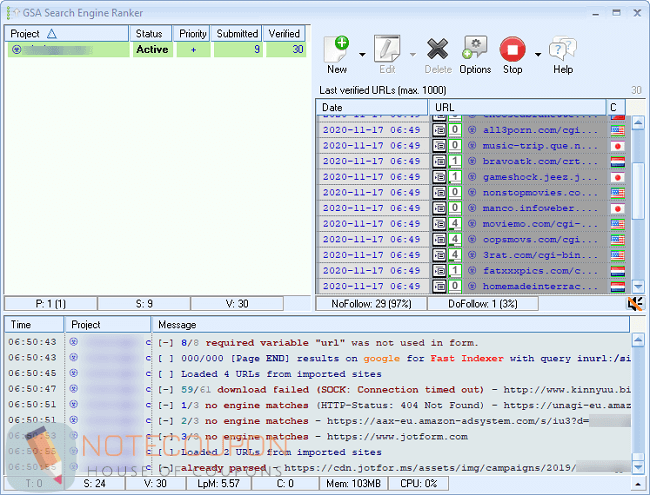Viewport: 650px width, 495px height.
Task: Sort by the Submitted column header
Action: click(237, 34)
